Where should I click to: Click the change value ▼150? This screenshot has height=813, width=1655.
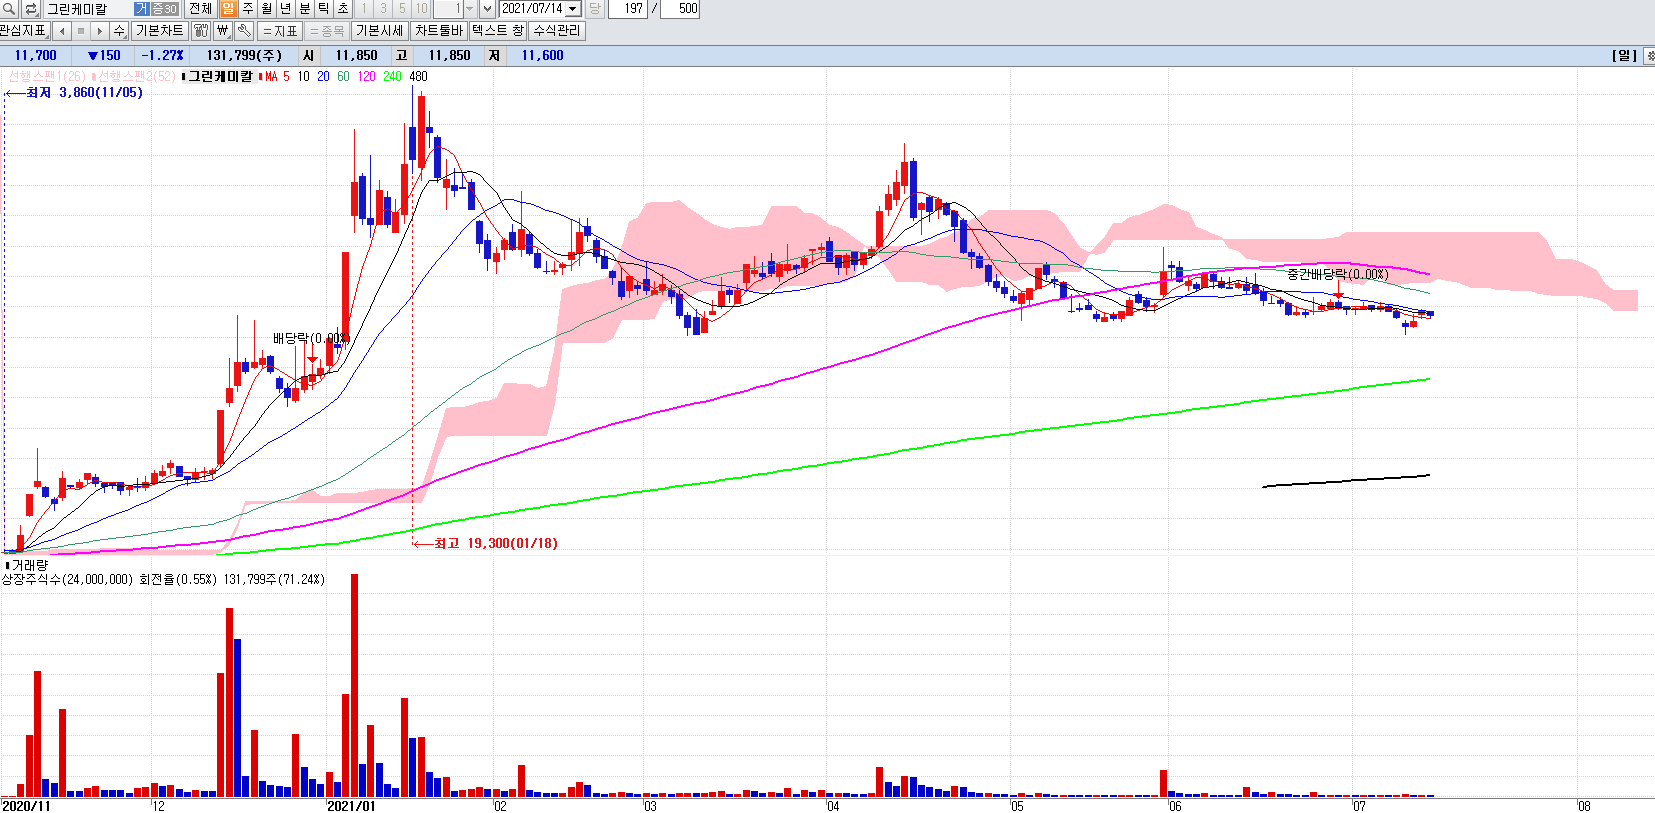coord(104,56)
